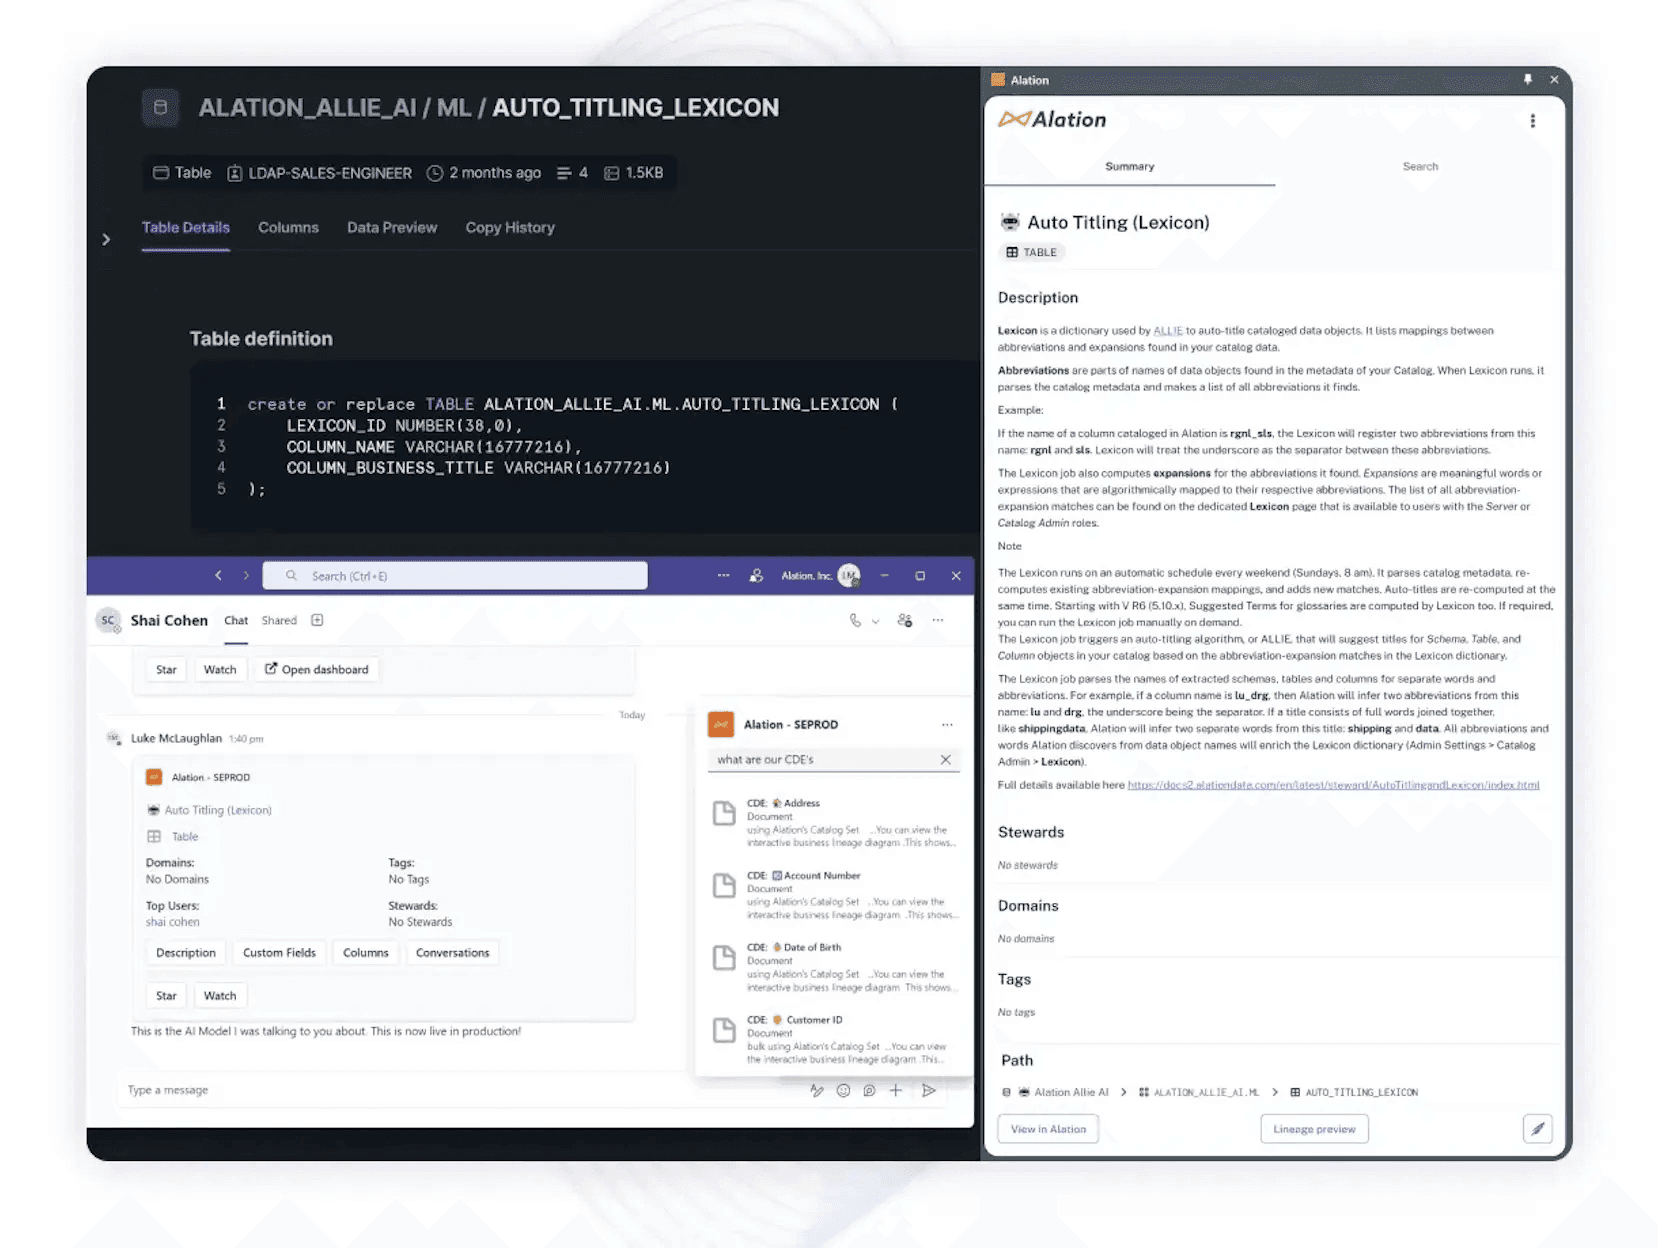
Task: Expand the left sidebar chevron
Action: tap(106, 240)
